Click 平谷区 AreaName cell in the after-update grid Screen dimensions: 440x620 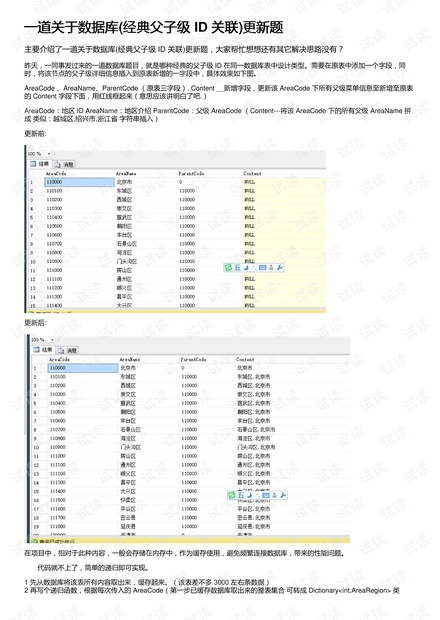tap(128, 509)
